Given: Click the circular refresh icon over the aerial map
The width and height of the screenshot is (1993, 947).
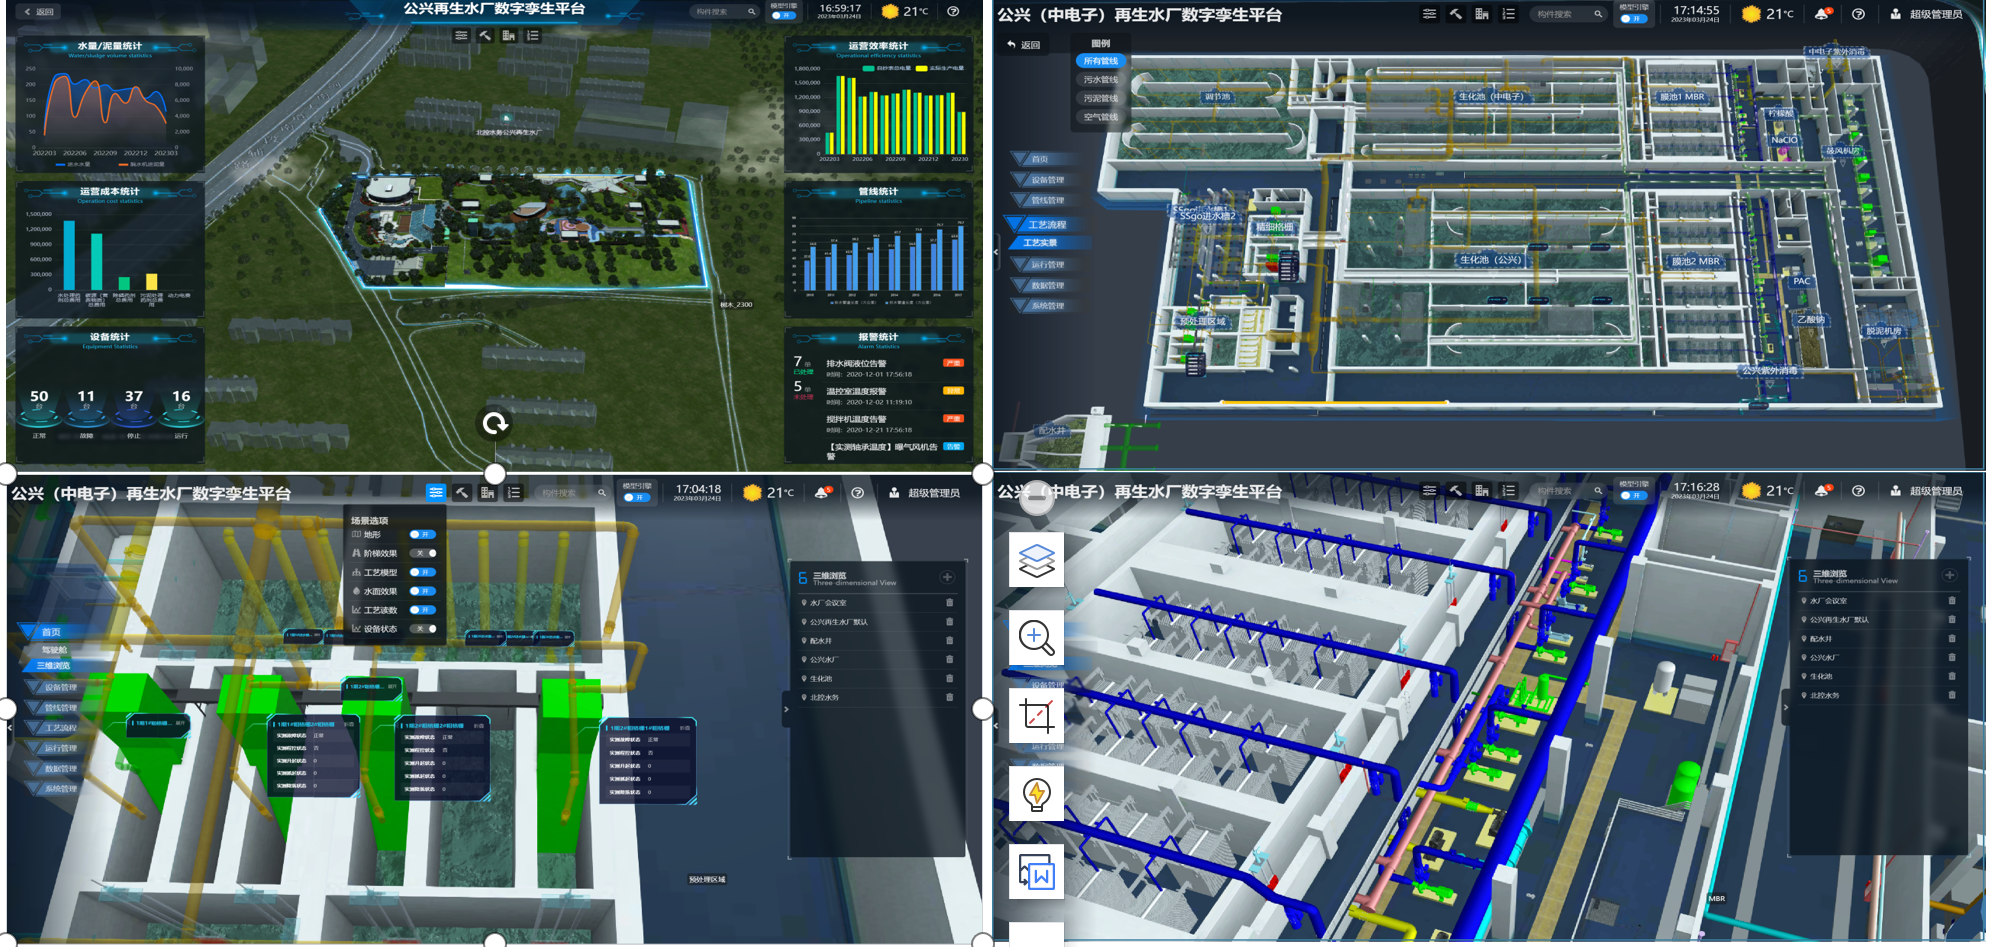Looking at the screenshot, I should tap(495, 424).
